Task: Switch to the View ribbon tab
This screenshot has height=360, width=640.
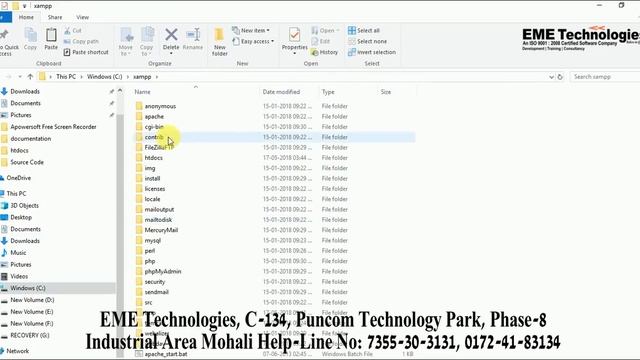Action: pyautogui.click(x=82, y=17)
